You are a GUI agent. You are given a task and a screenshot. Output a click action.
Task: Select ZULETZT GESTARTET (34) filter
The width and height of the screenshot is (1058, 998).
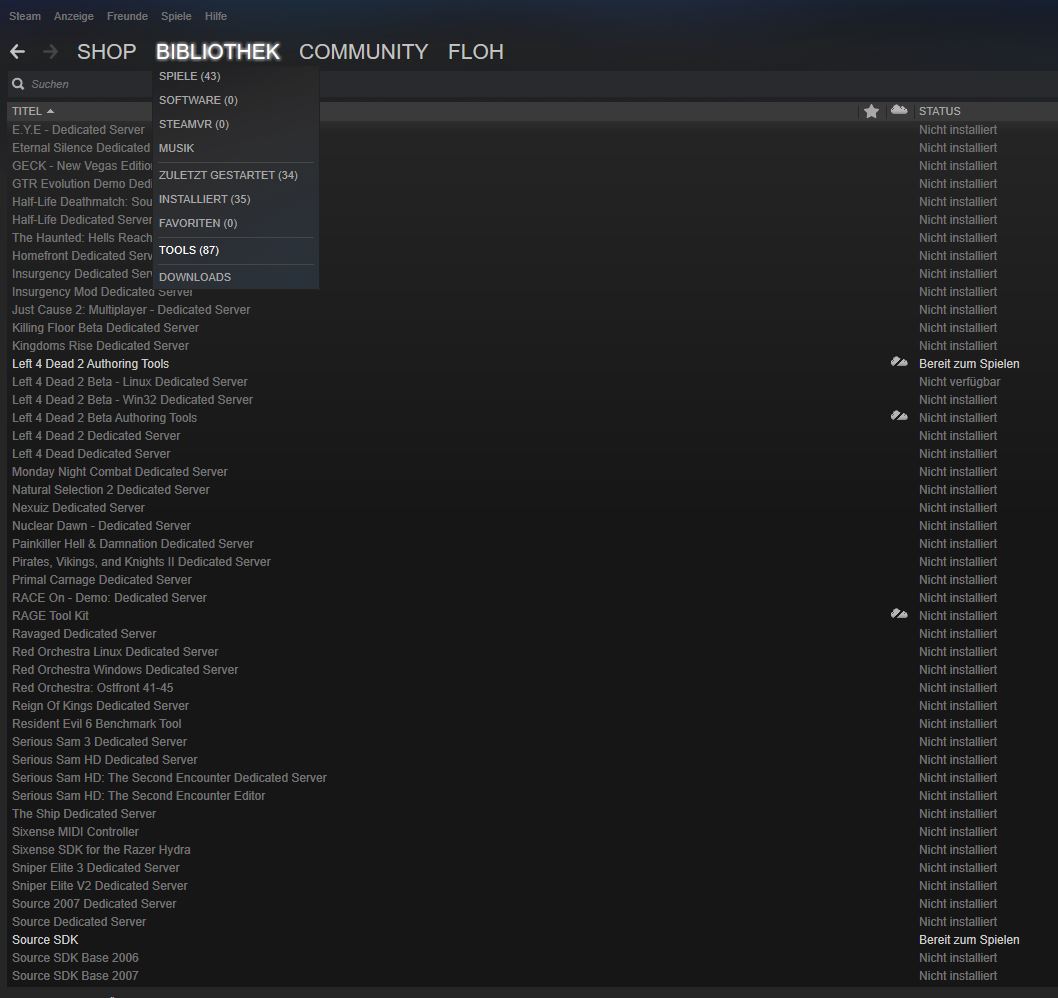tap(228, 175)
